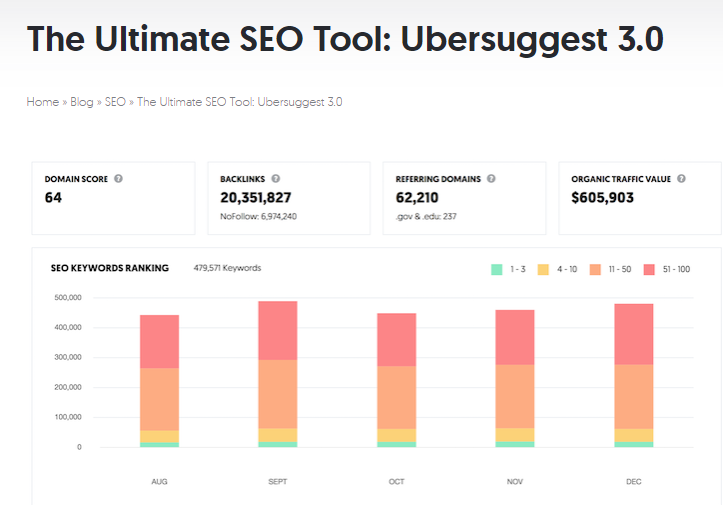Click the SEPT bar's red segment

point(278,330)
